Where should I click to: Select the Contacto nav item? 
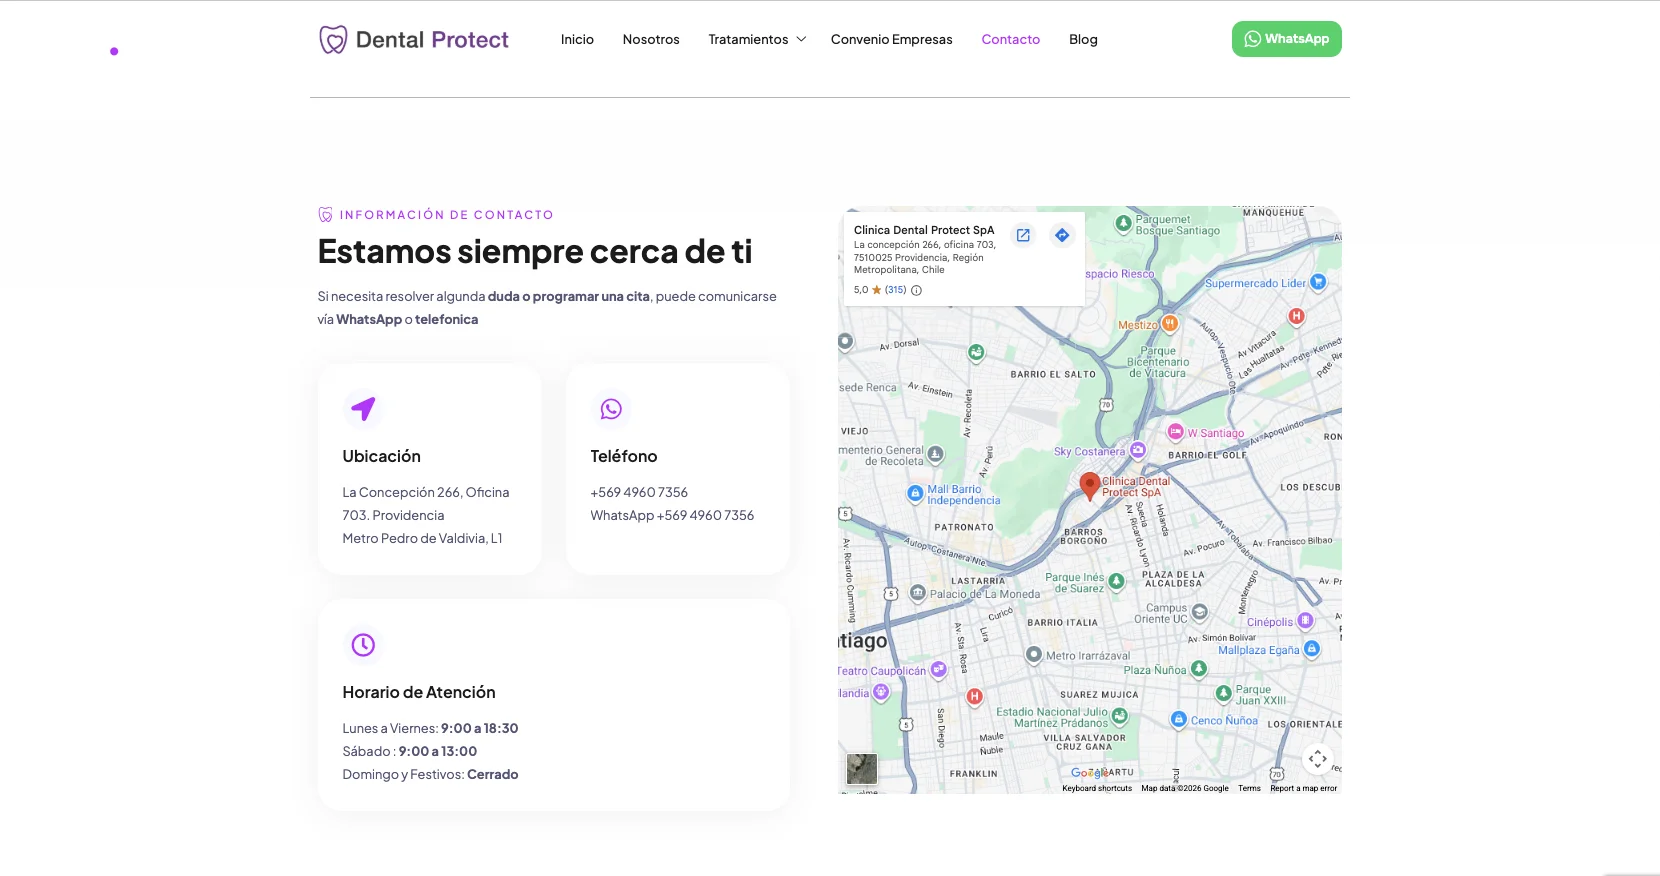[1010, 40]
